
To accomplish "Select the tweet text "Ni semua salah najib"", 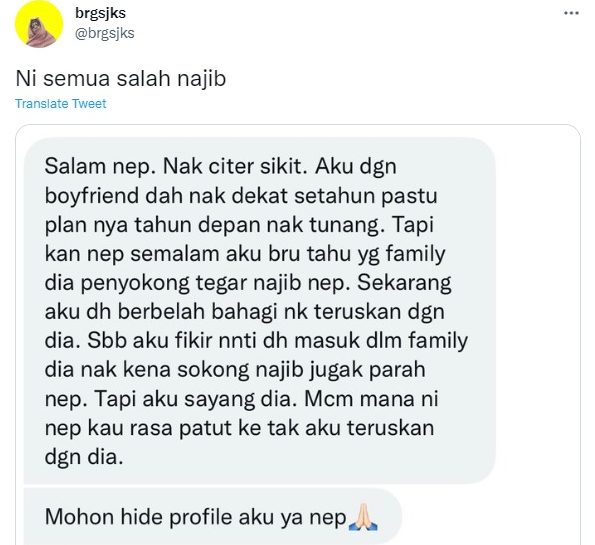I will pos(121,79).
